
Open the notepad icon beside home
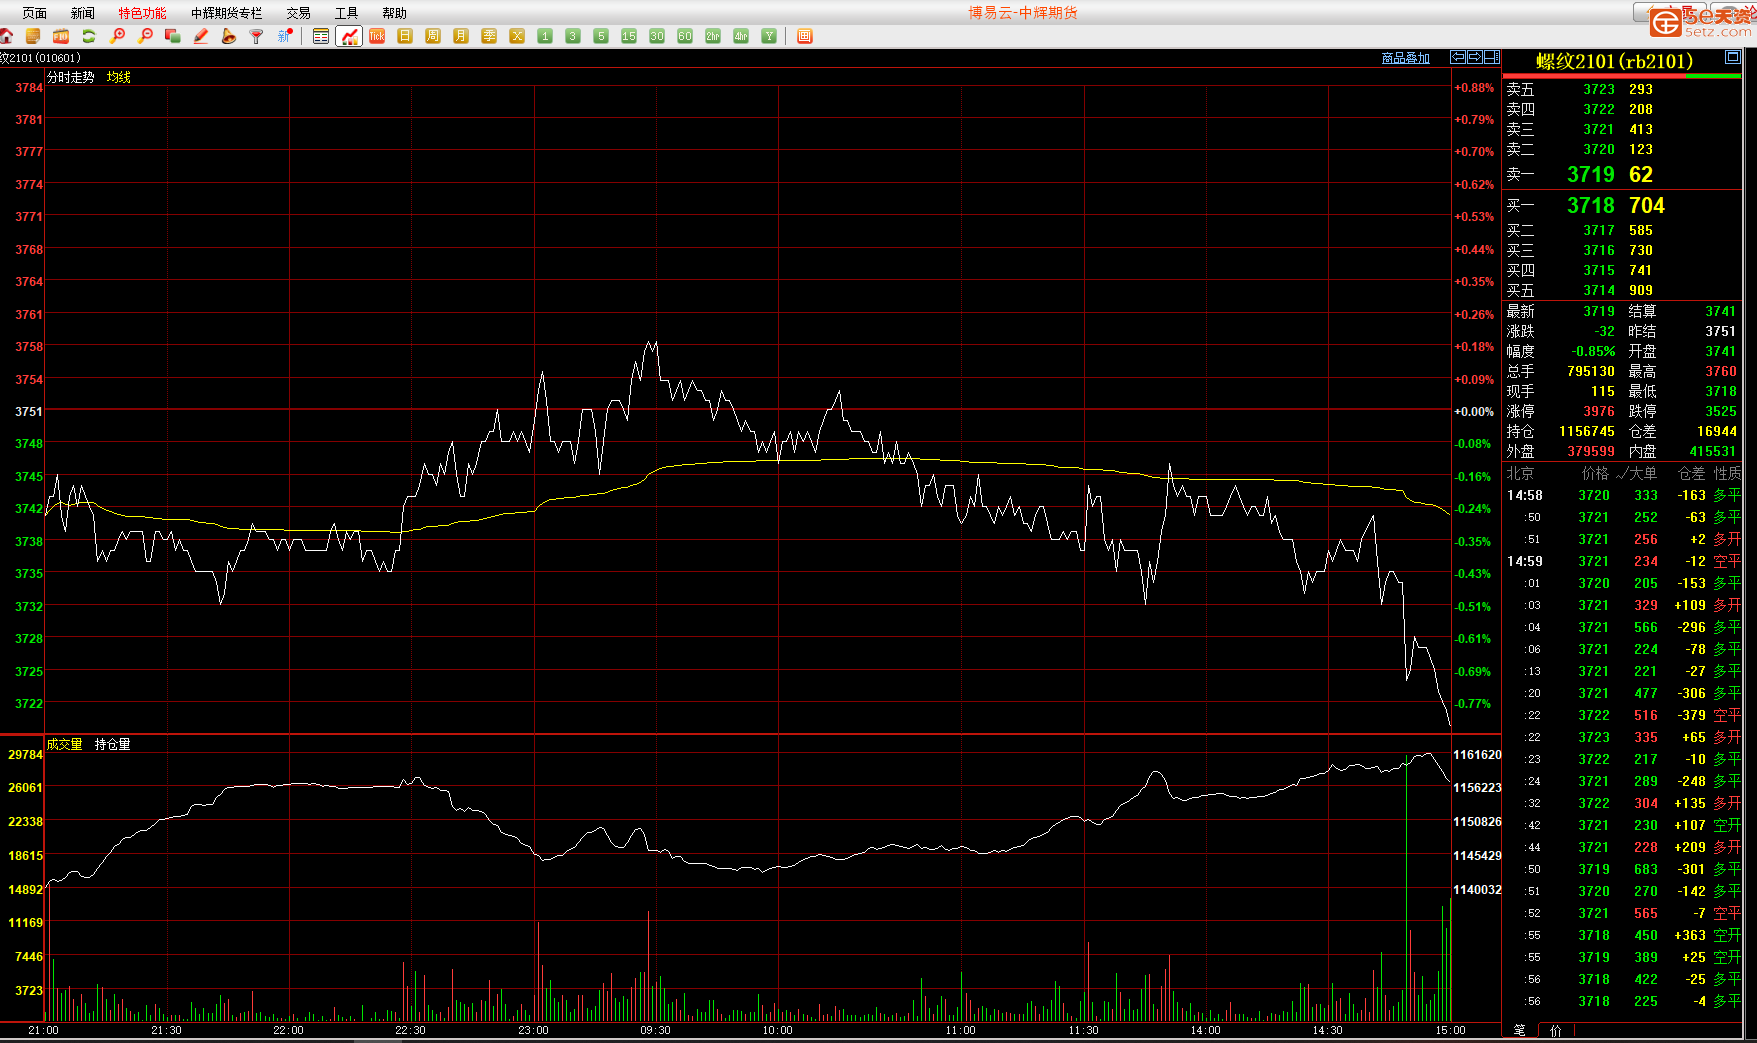[33, 36]
